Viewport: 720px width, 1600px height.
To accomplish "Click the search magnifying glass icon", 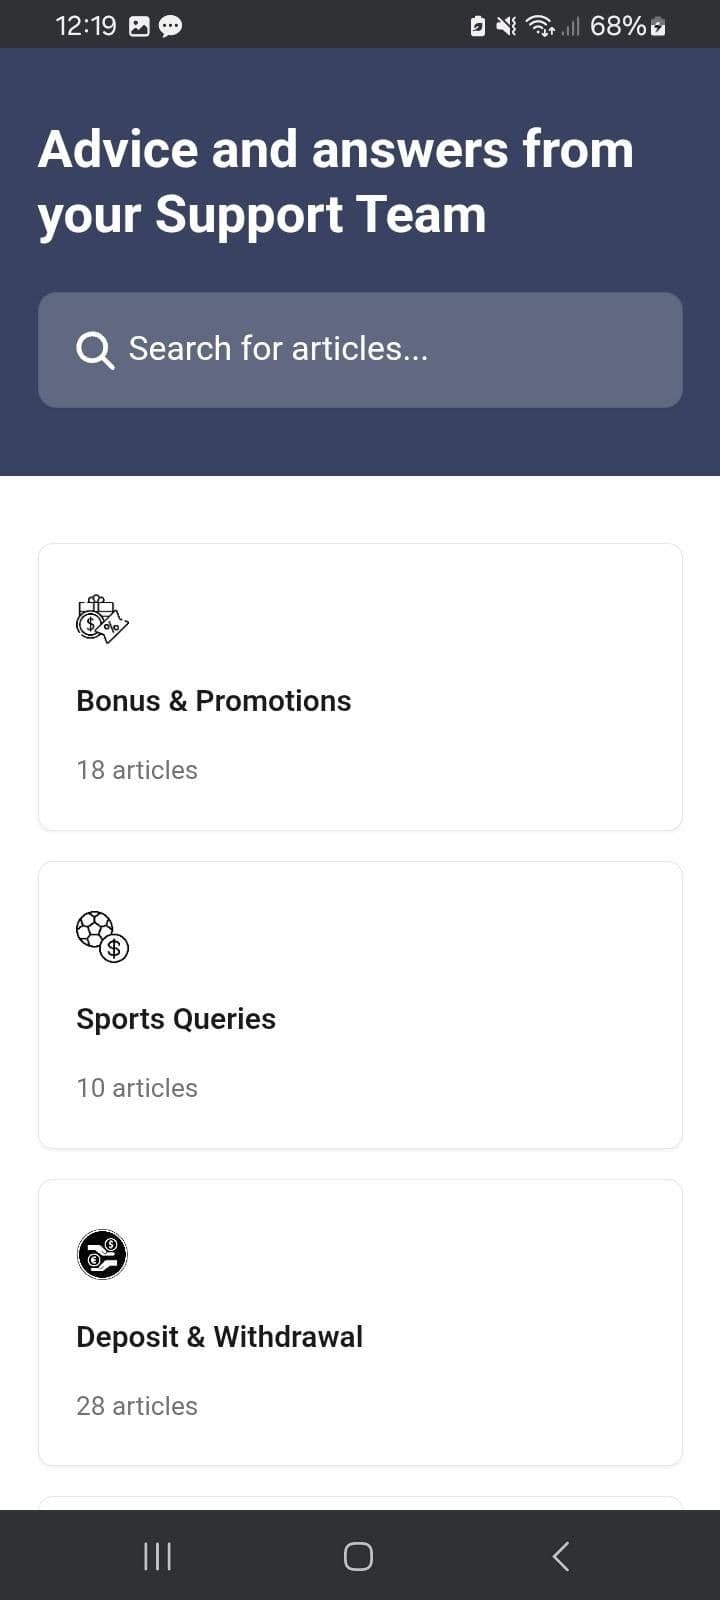I will pos(95,350).
